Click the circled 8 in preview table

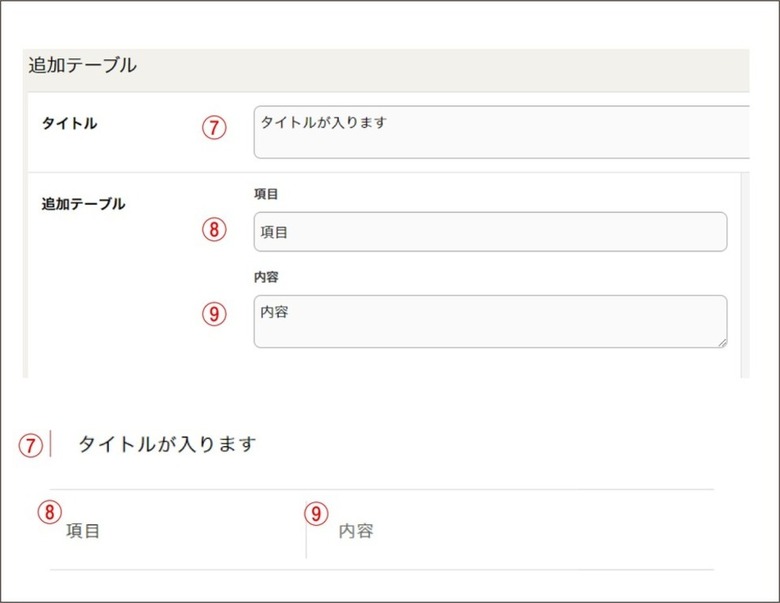tap(50, 512)
